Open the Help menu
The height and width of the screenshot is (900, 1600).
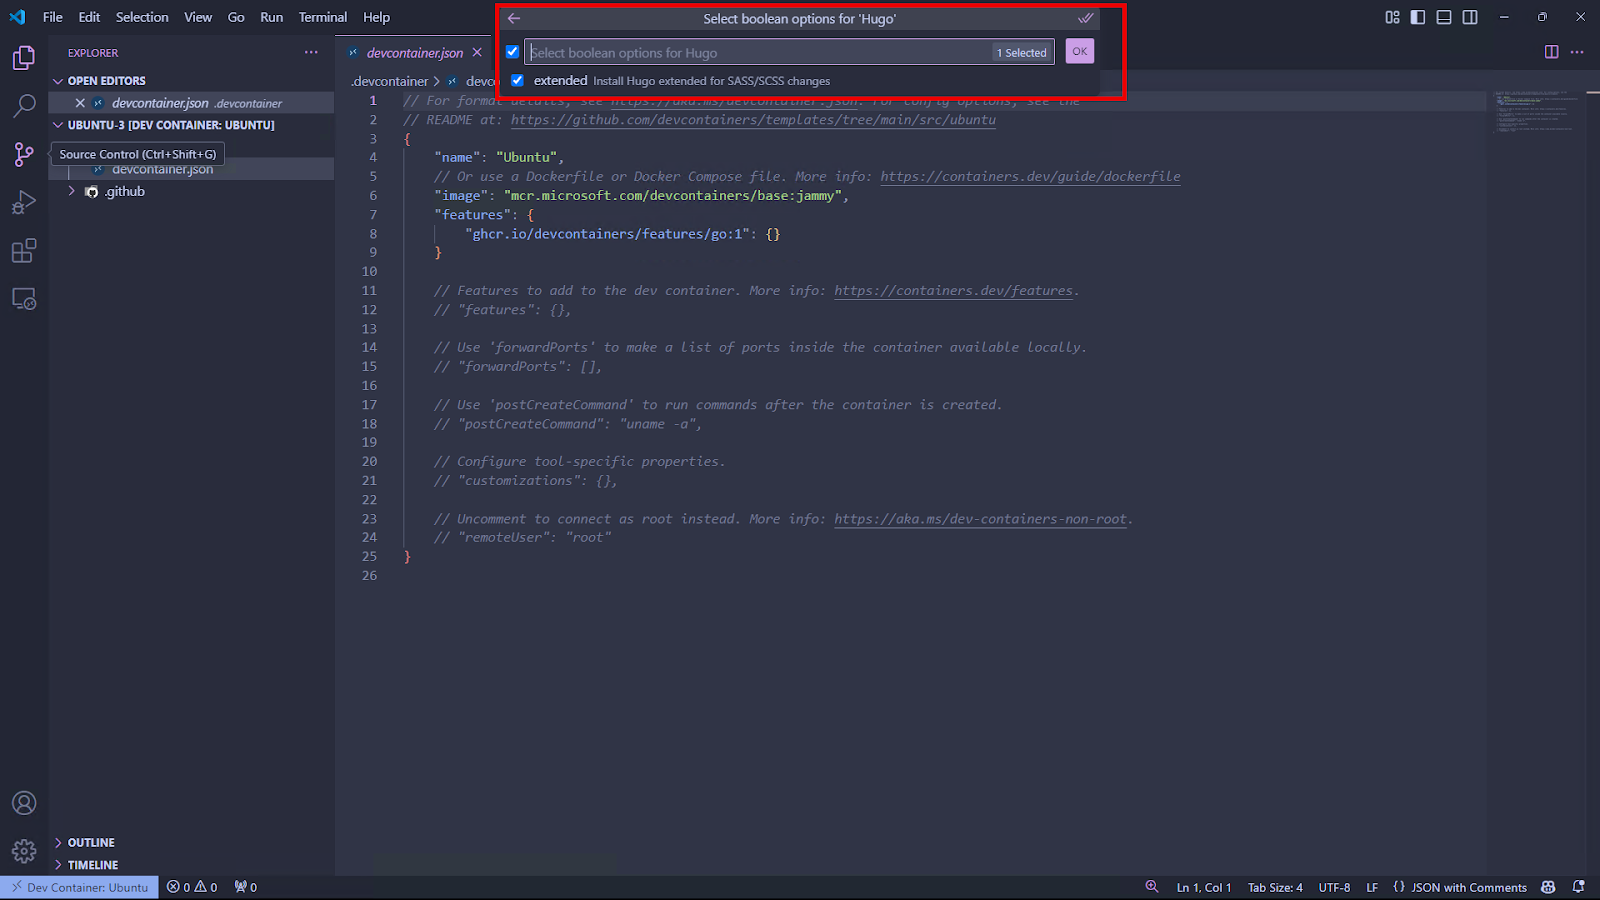click(x=376, y=17)
